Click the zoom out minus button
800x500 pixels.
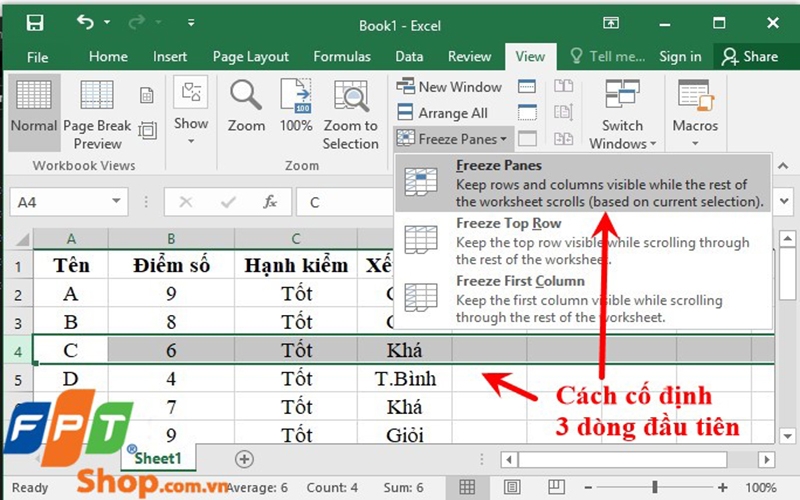[588, 488]
